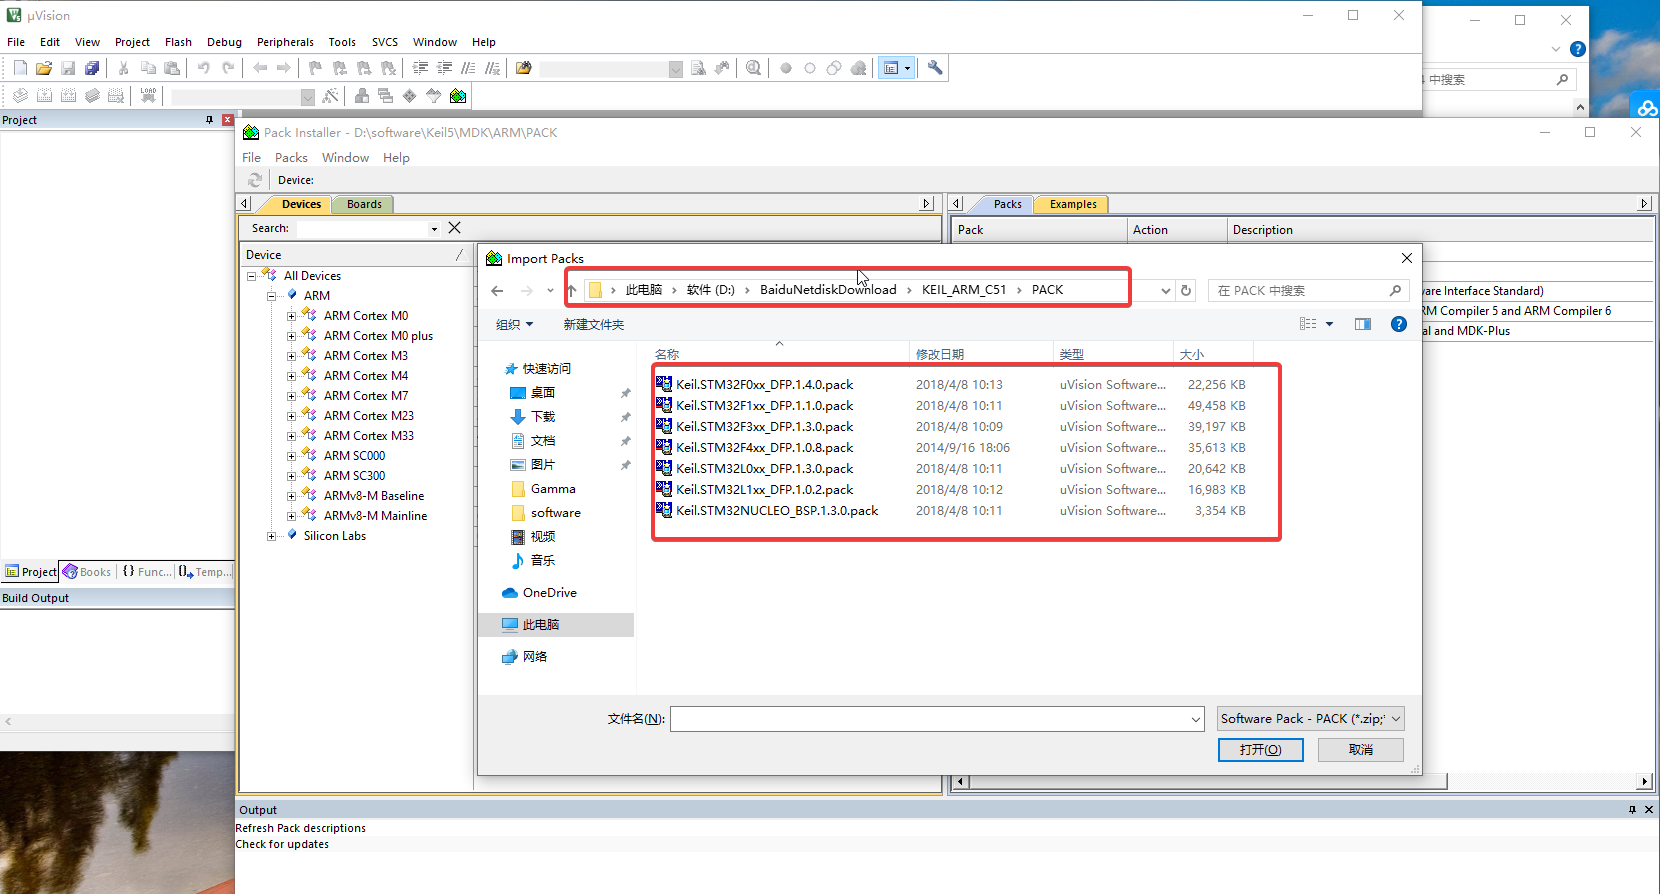1660x894 pixels.
Task: Open the 组织 dropdown menu
Action: pos(515,324)
